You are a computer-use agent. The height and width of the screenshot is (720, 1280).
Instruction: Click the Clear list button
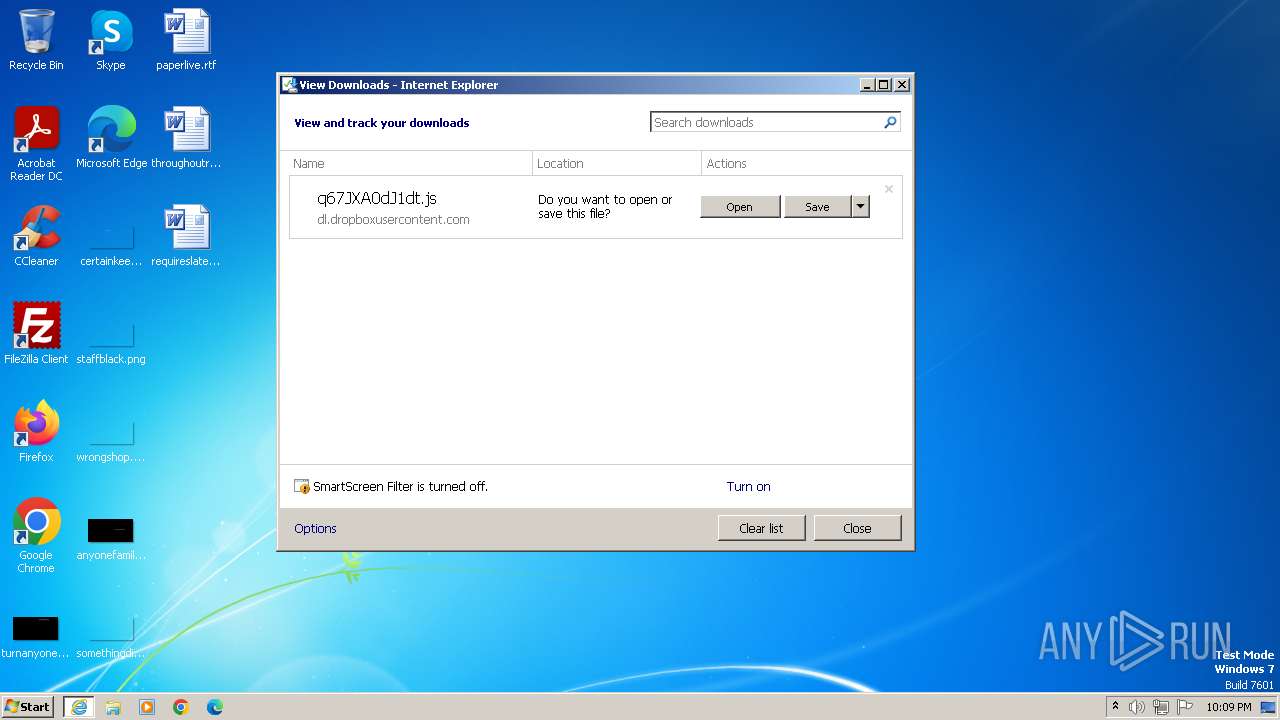761,528
